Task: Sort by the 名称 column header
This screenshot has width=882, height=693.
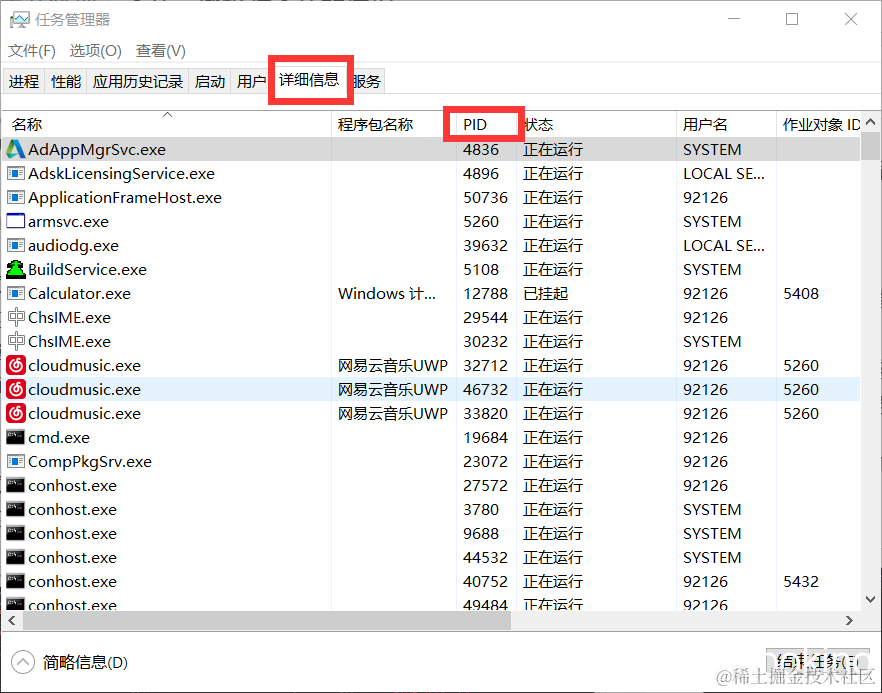Action: coord(166,124)
